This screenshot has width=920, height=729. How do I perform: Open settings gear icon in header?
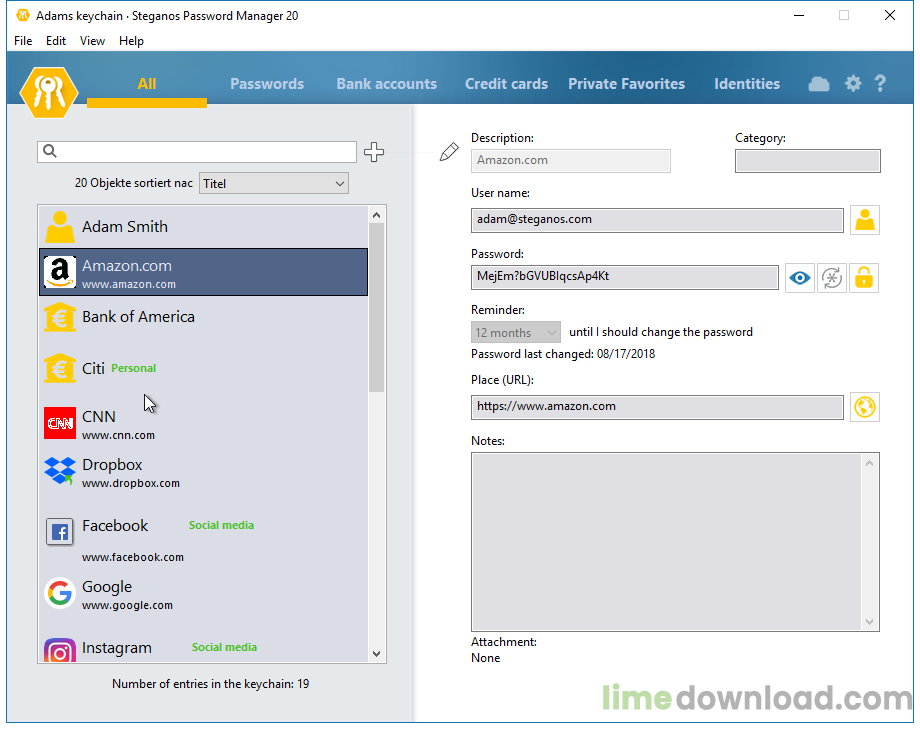coord(853,84)
